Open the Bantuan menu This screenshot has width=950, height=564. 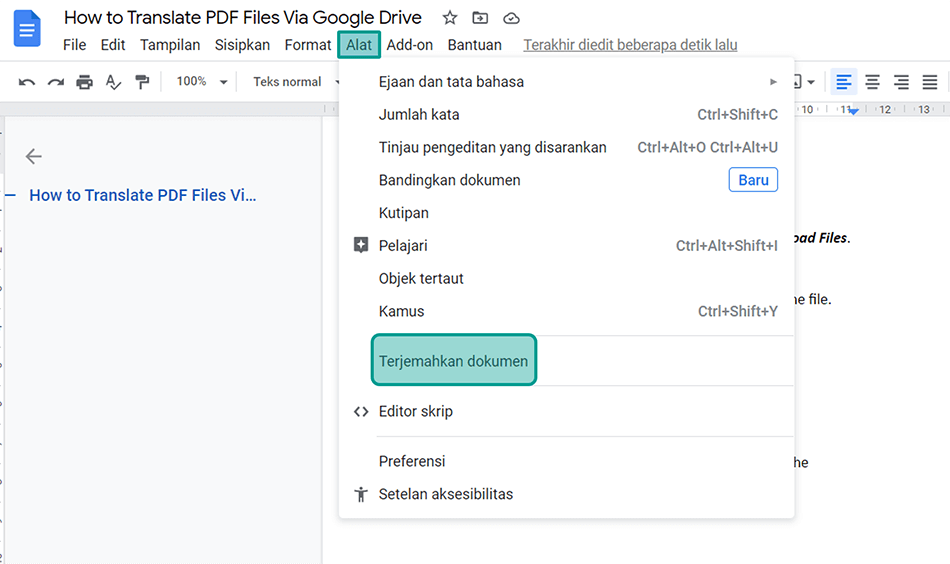tap(474, 45)
